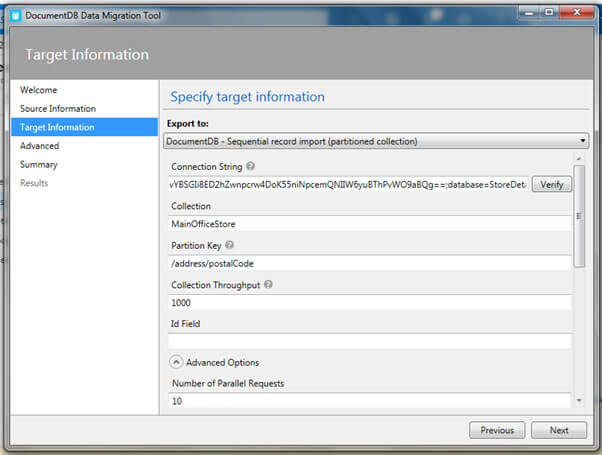Click into the Connection String field

348,185
